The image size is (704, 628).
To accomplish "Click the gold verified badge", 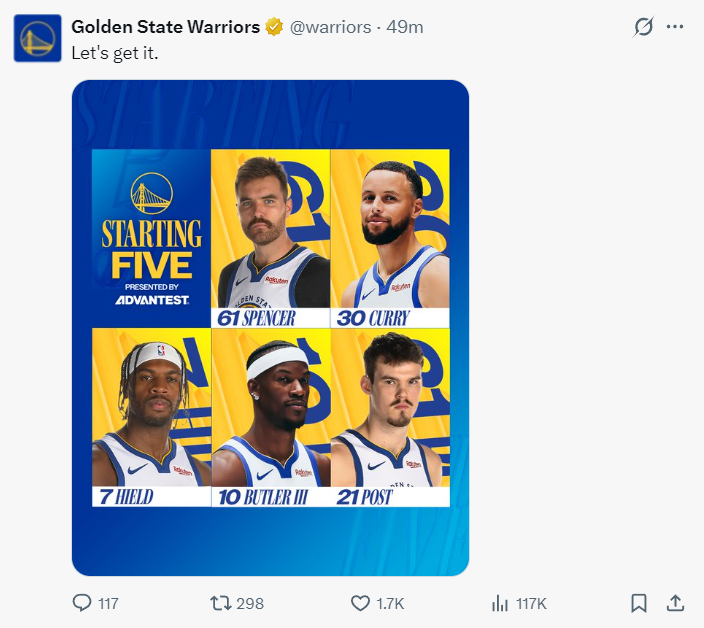I will (x=273, y=27).
